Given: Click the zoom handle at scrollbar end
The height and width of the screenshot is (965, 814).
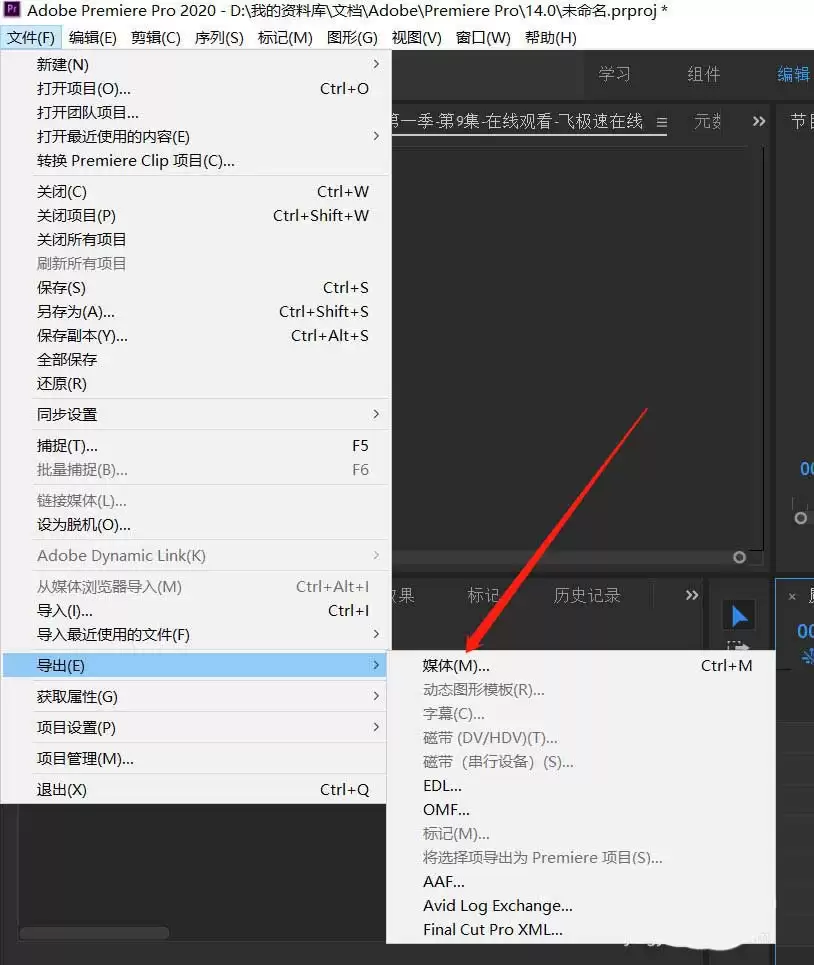Looking at the screenshot, I should pyautogui.click(x=740, y=557).
